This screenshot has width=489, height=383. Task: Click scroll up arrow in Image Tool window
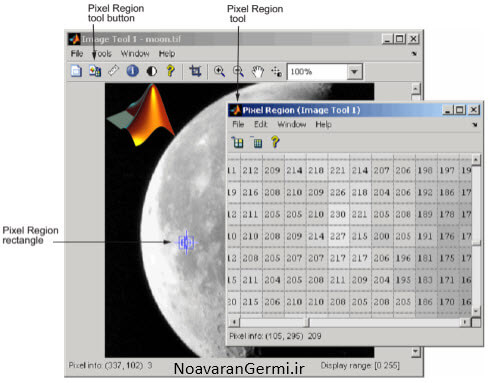pos(415,89)
